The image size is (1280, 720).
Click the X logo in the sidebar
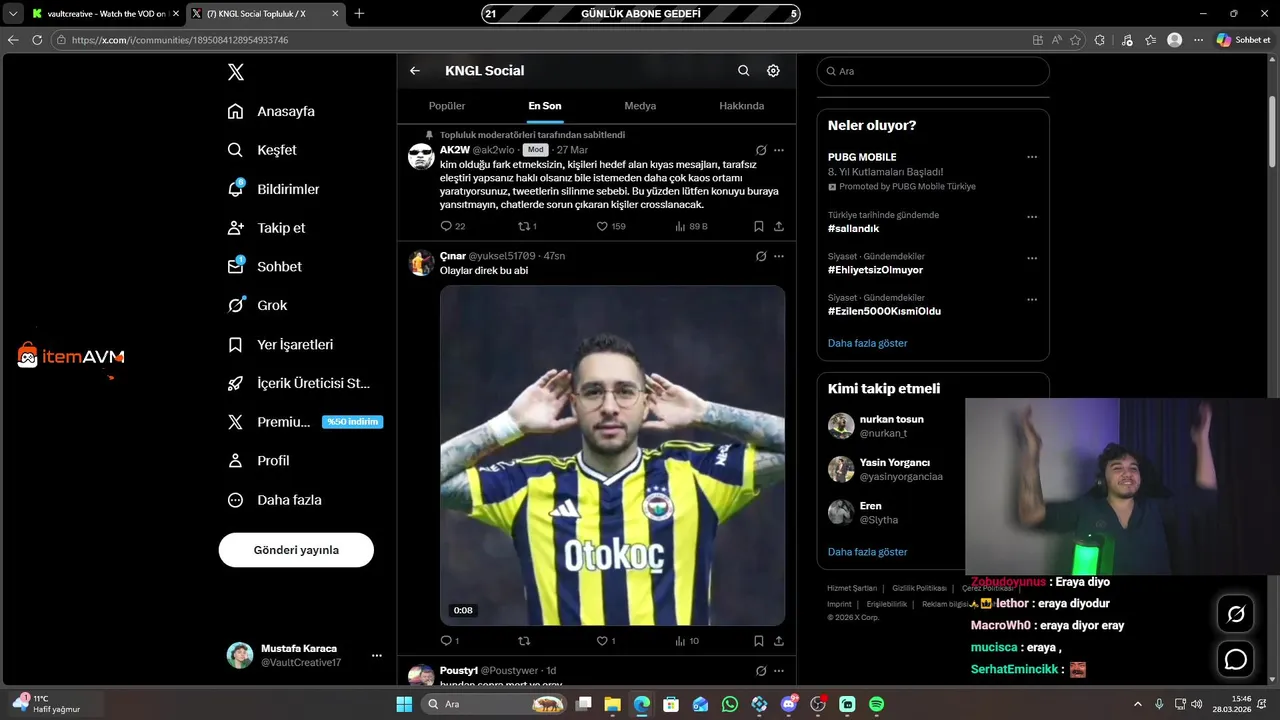point(235,72)
